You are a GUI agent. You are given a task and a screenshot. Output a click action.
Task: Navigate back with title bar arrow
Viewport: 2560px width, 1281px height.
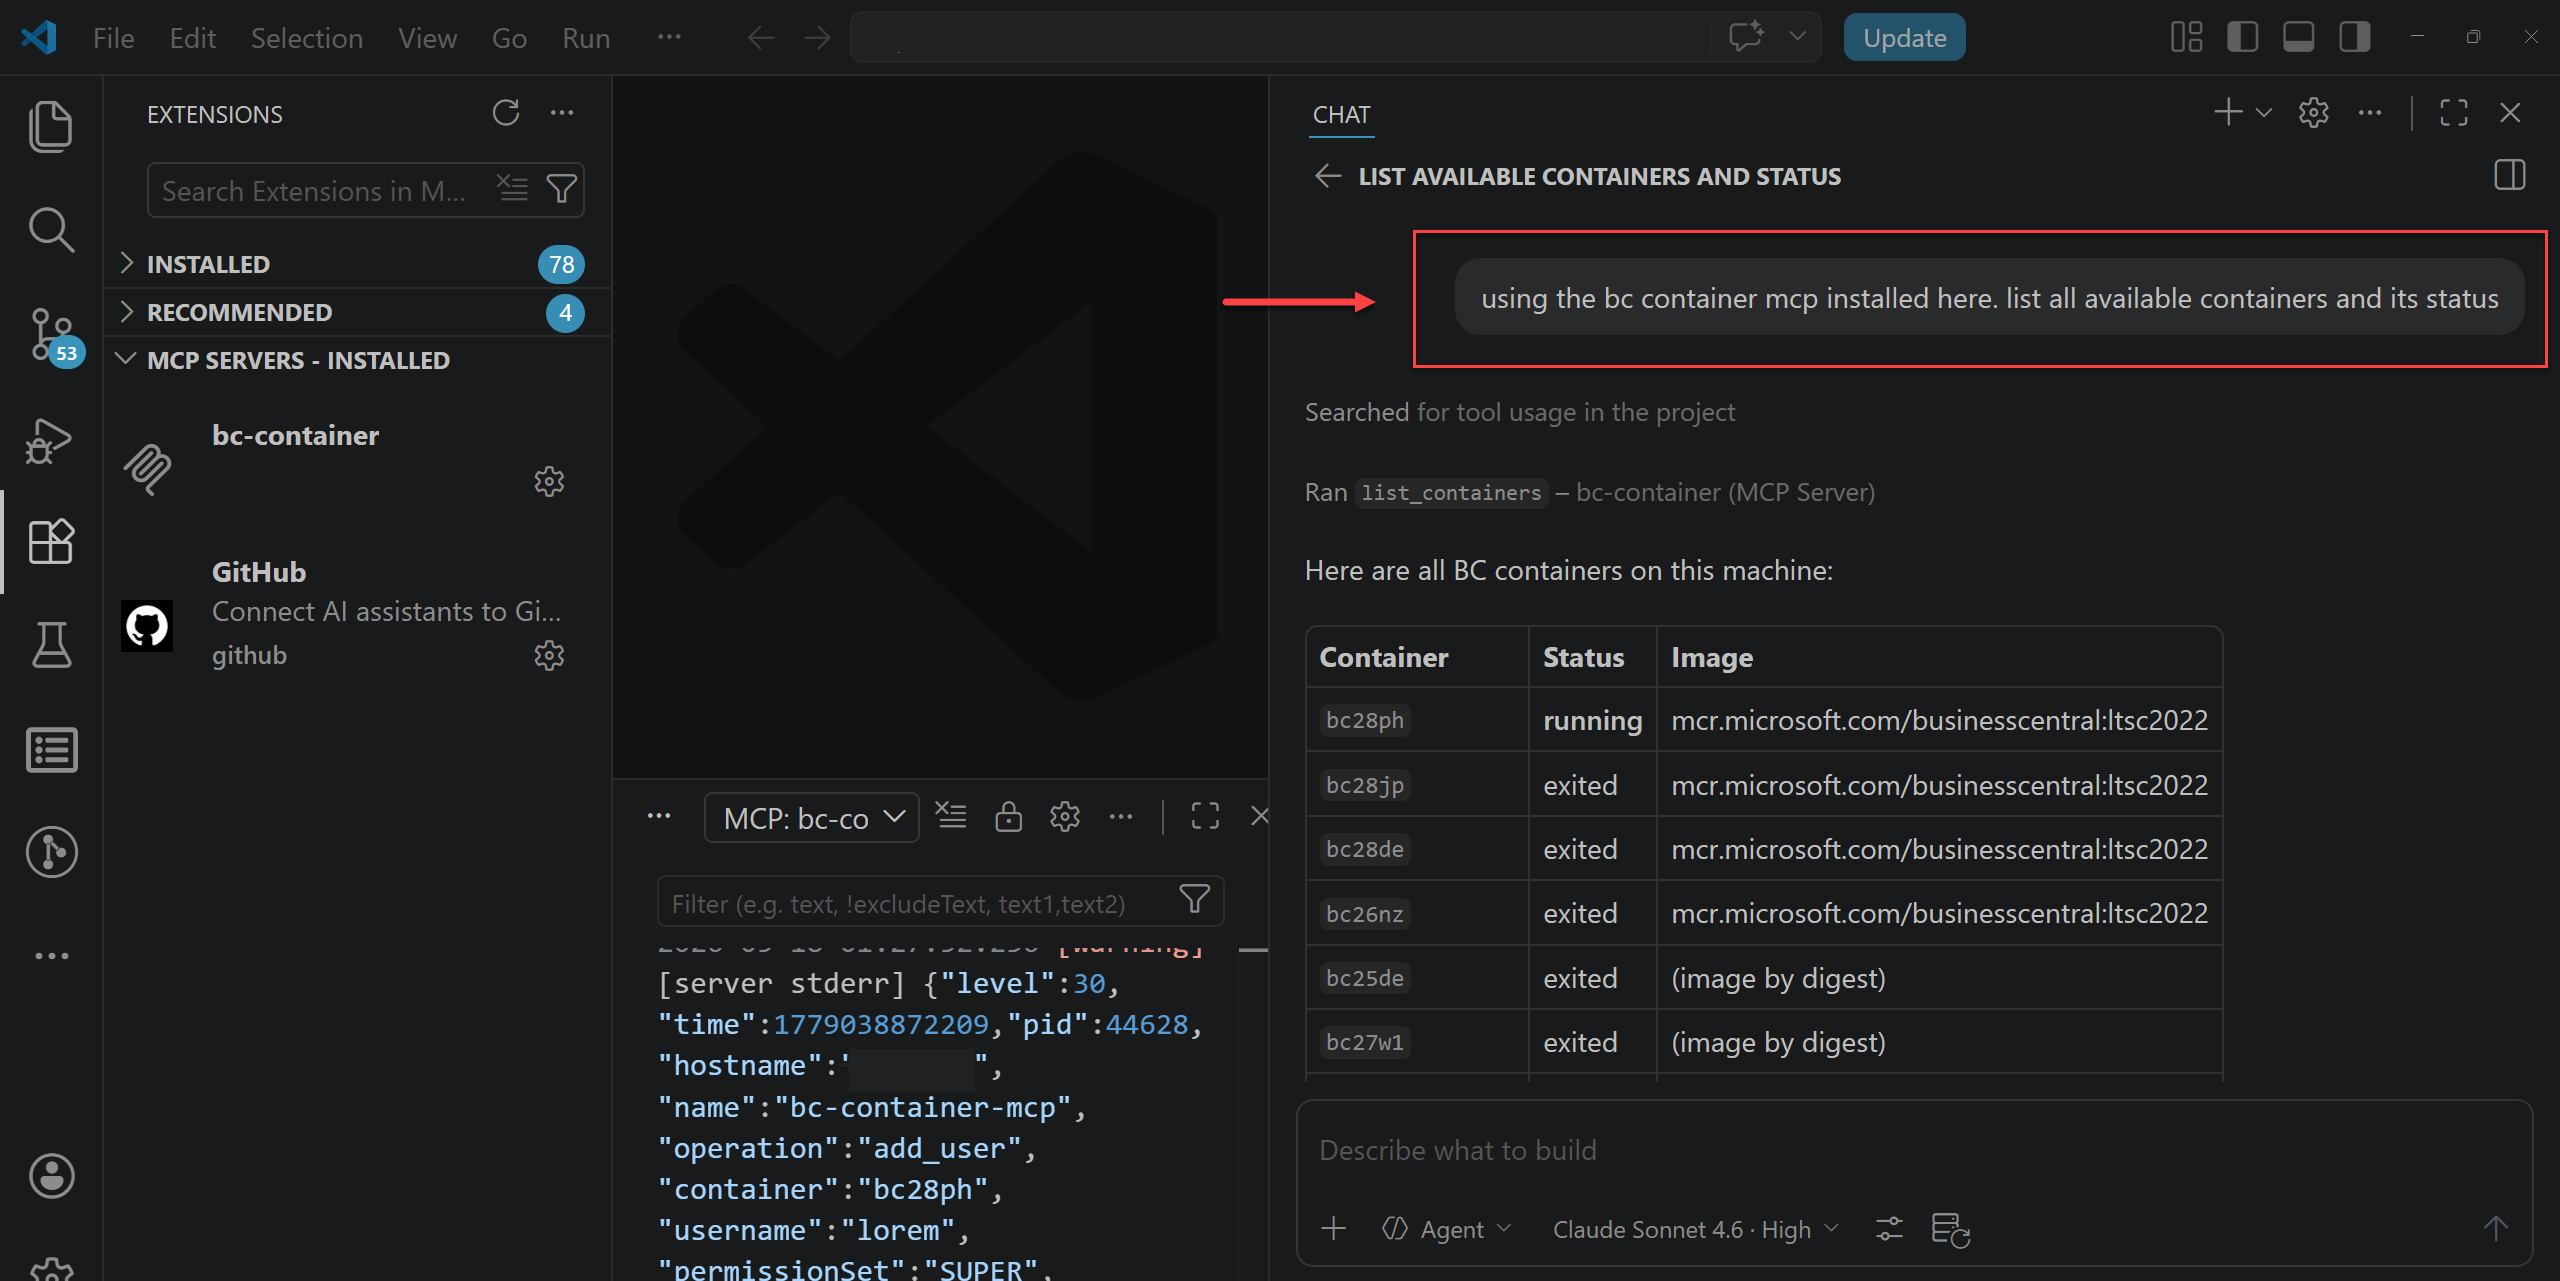click(761, 37)
